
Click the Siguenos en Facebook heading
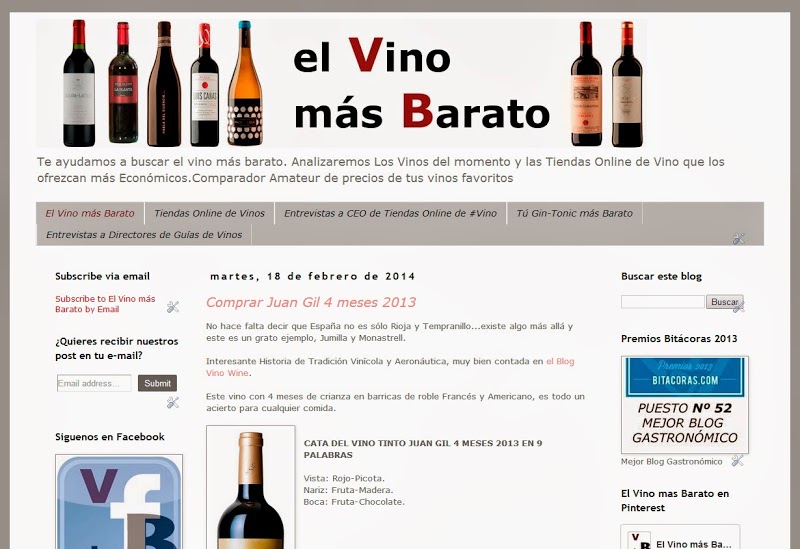tap(110, 437)
